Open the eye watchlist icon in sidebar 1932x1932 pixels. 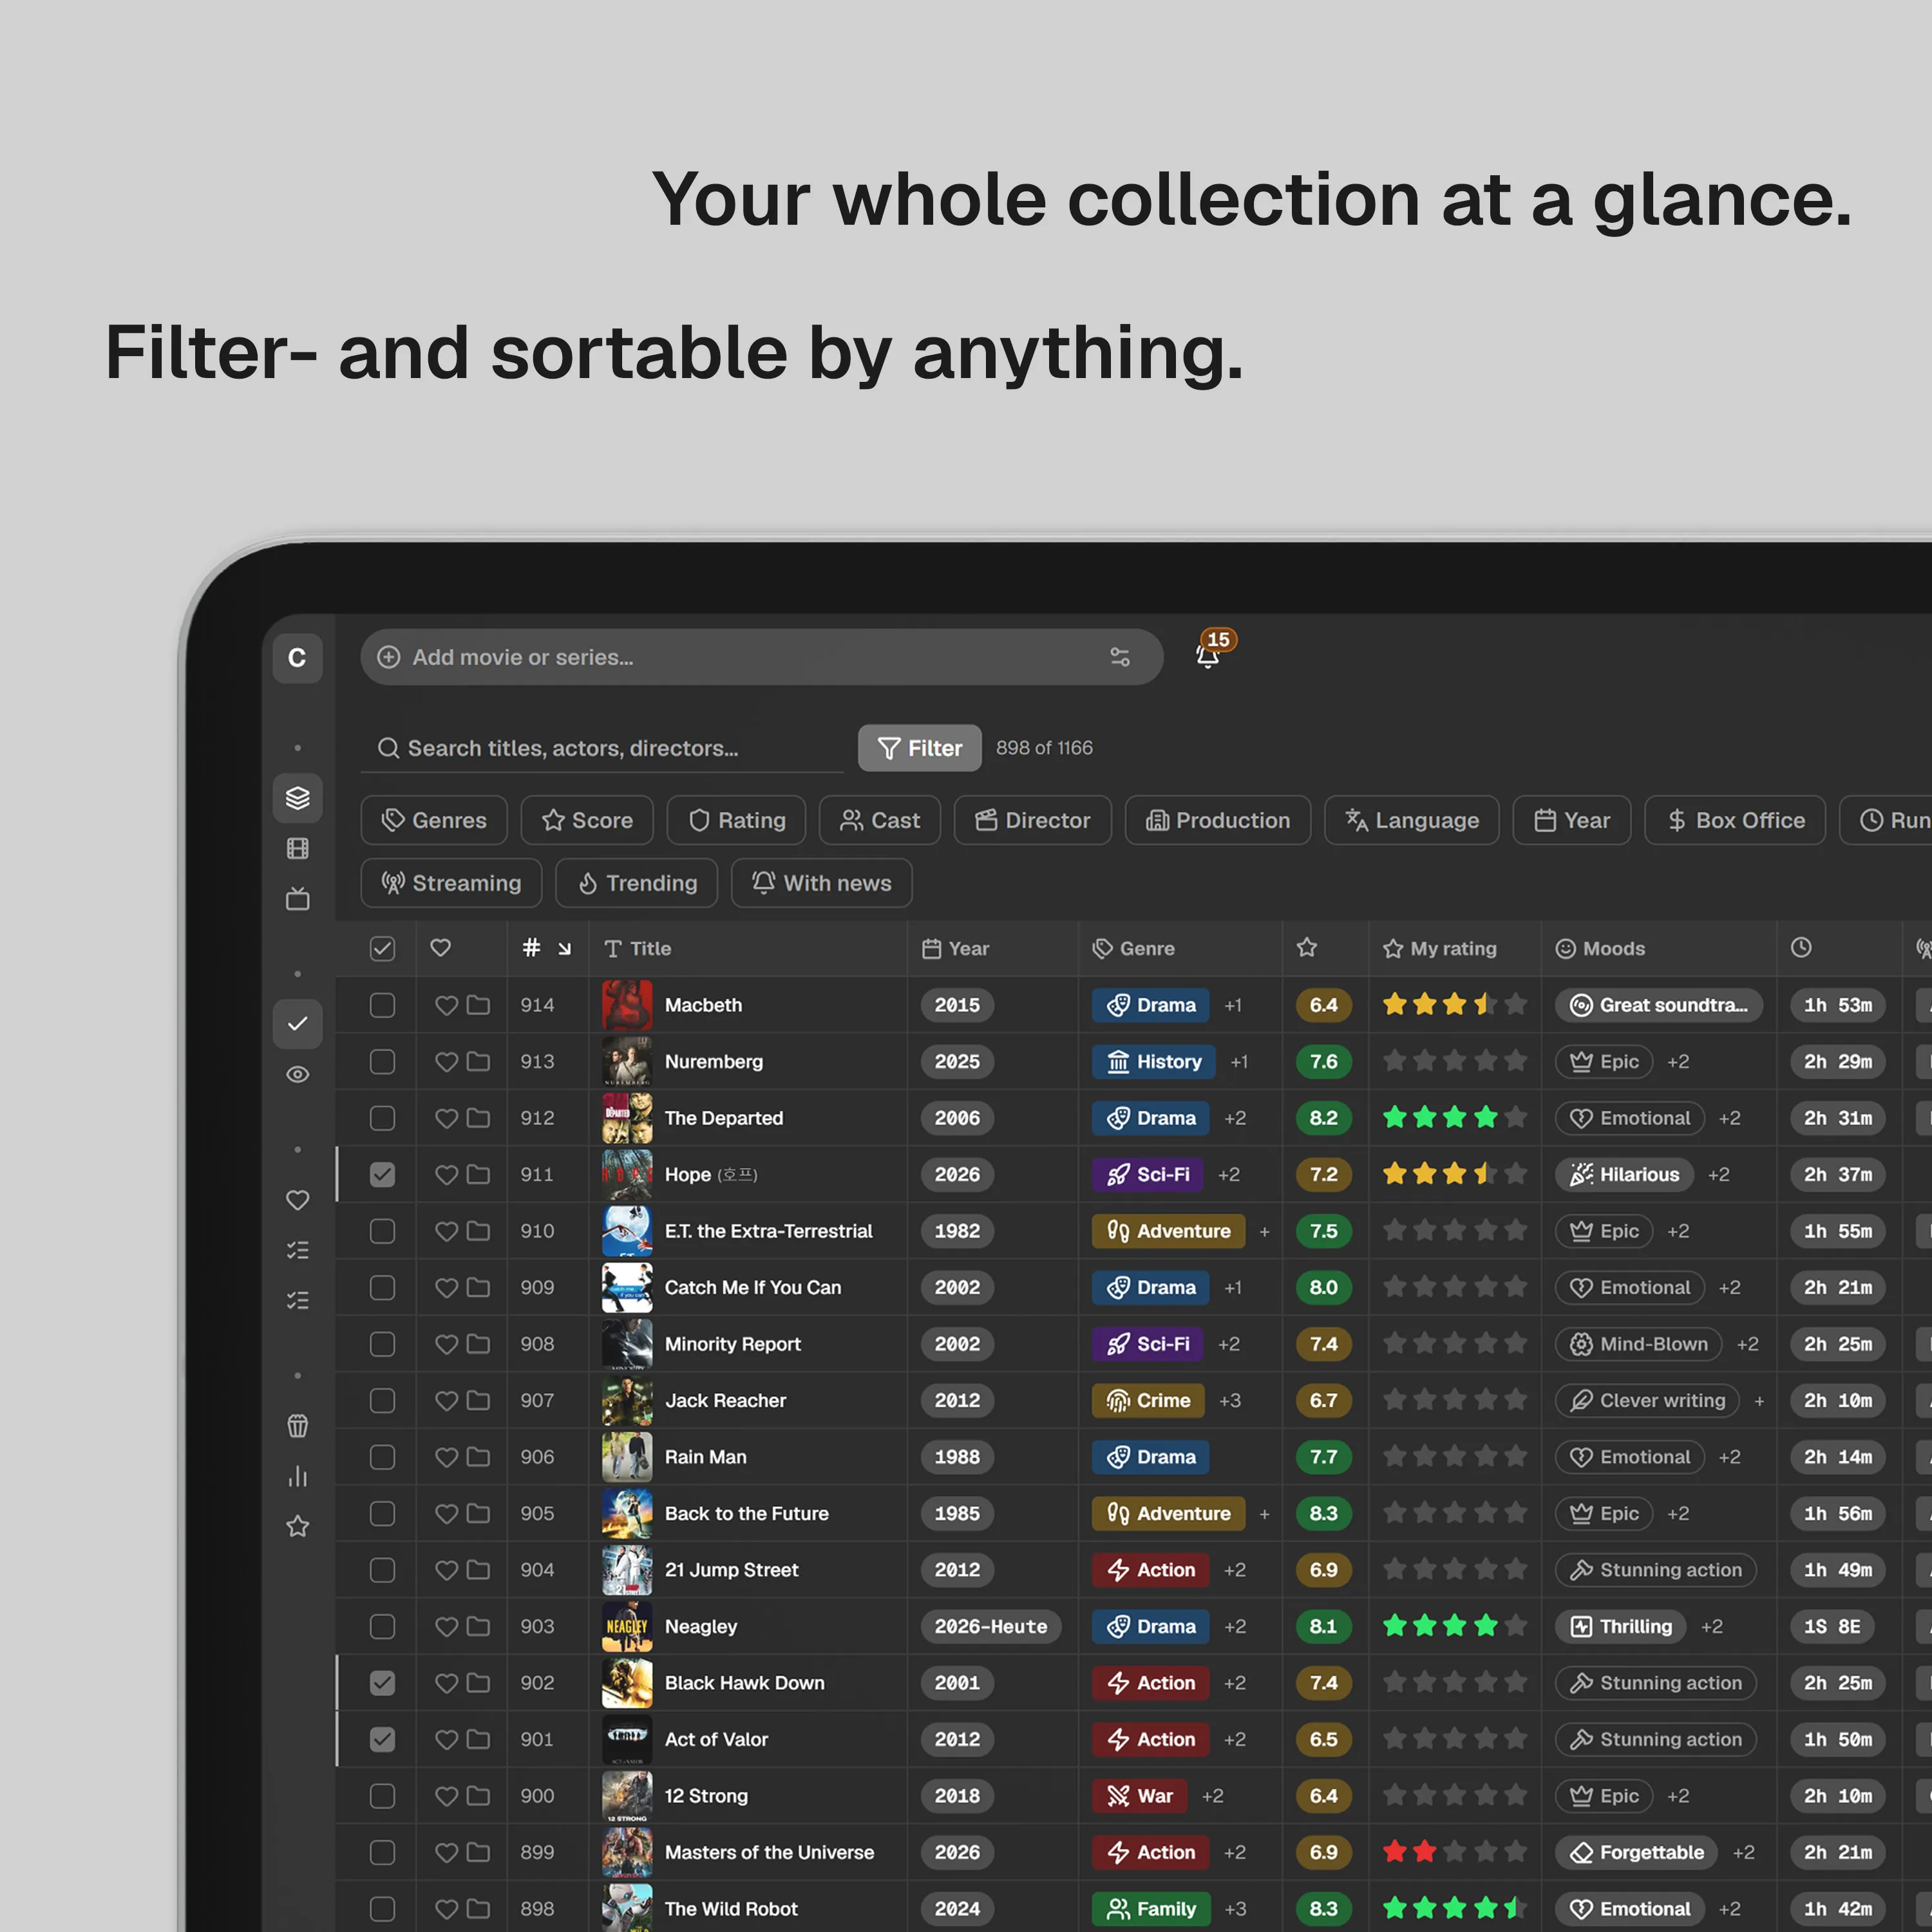coord(297,1075)
